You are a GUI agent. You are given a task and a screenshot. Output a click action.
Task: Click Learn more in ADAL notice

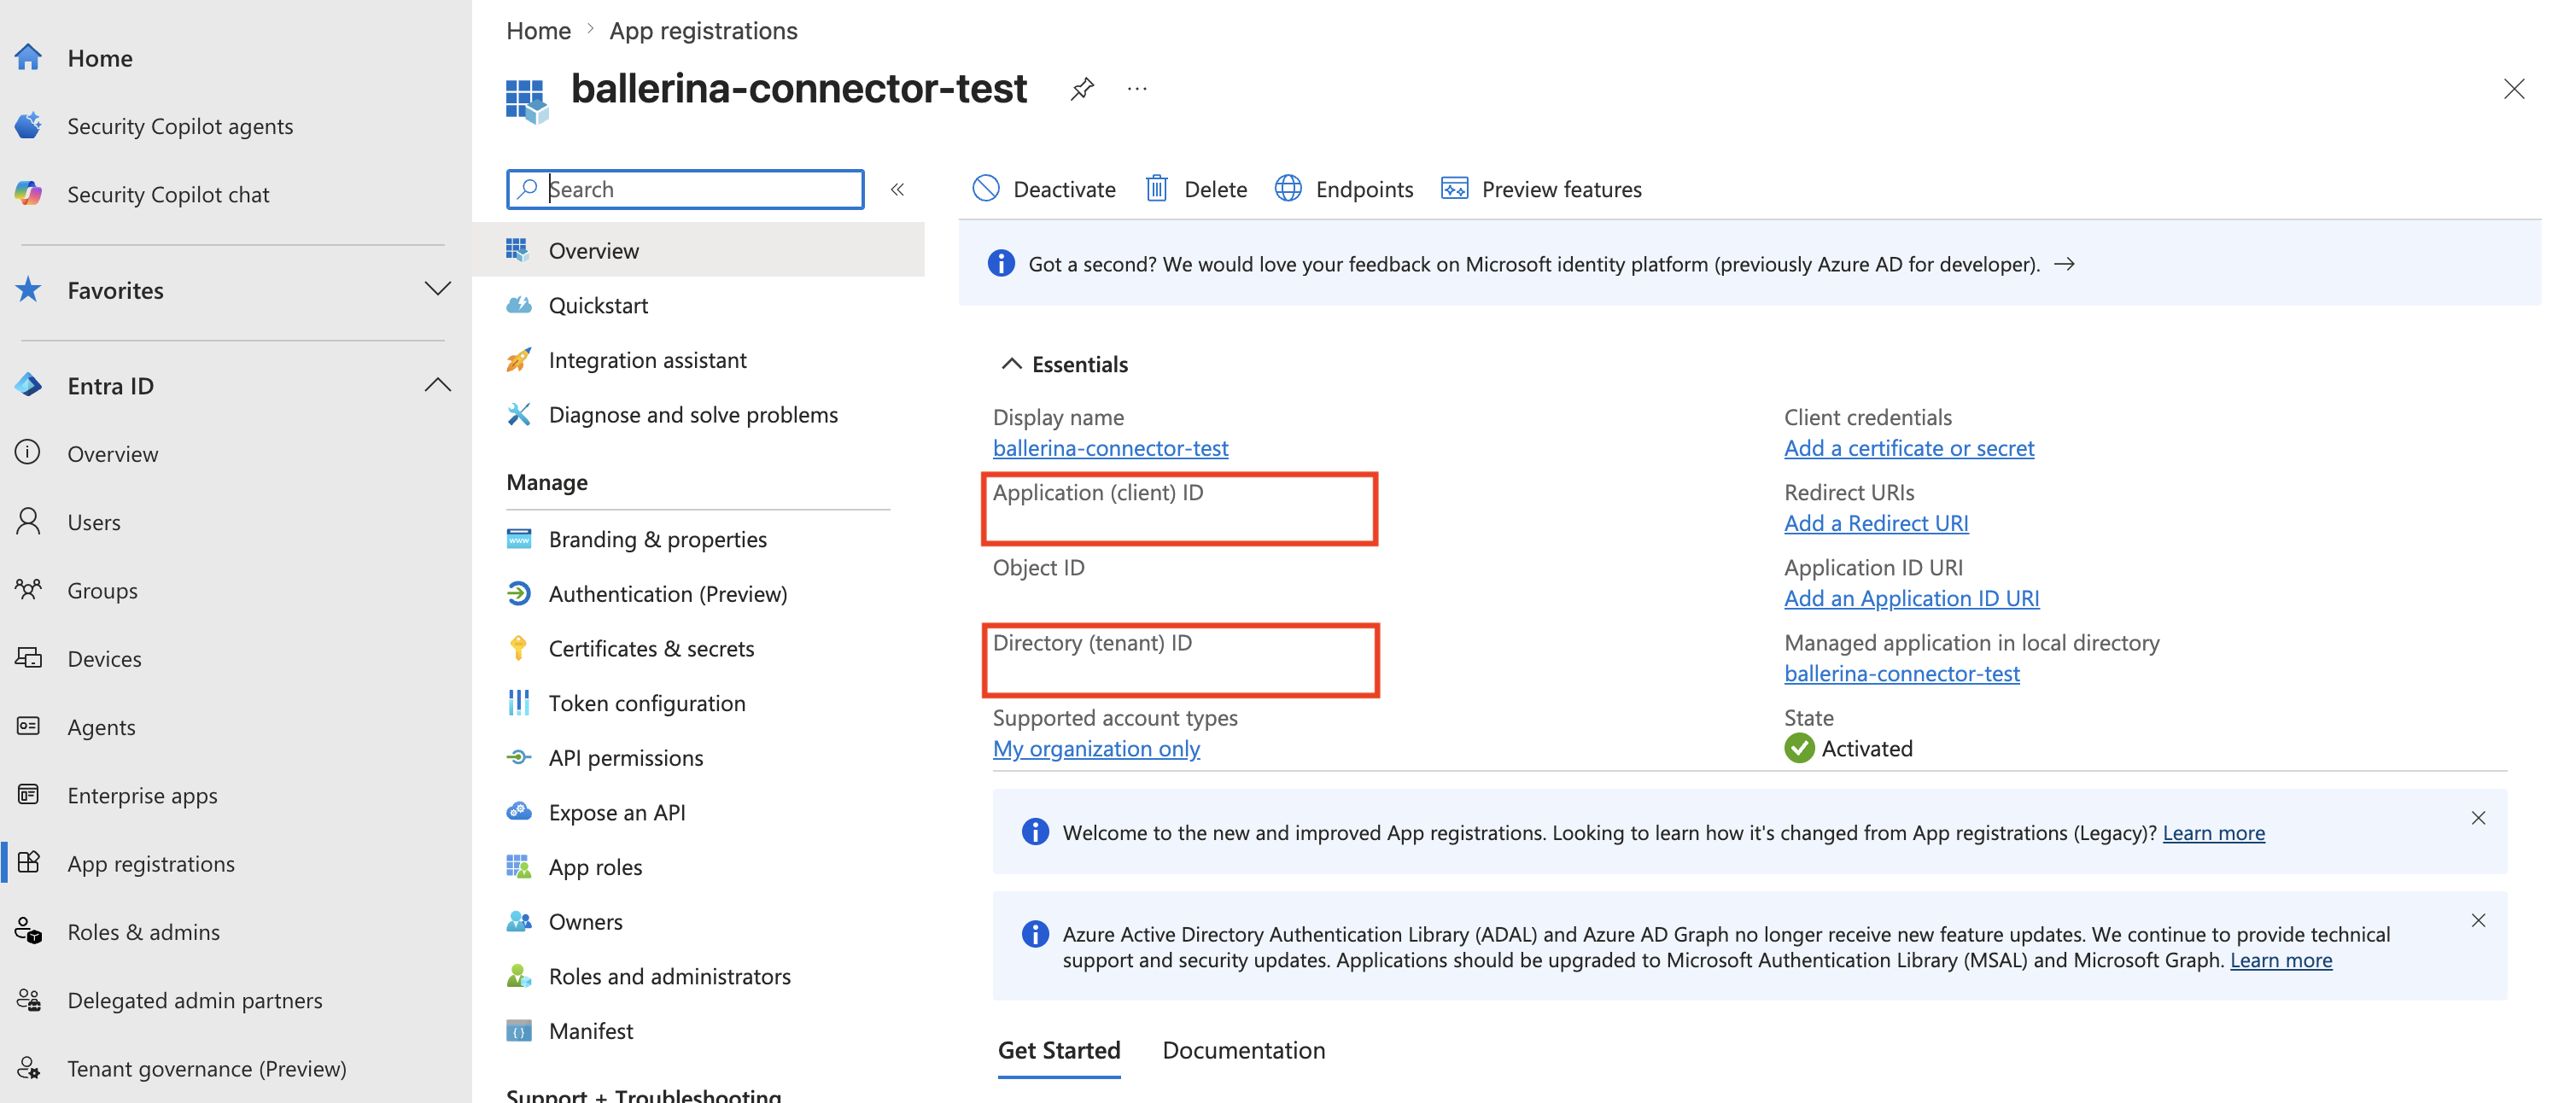pyautogui.click(x=2281, y=959)
